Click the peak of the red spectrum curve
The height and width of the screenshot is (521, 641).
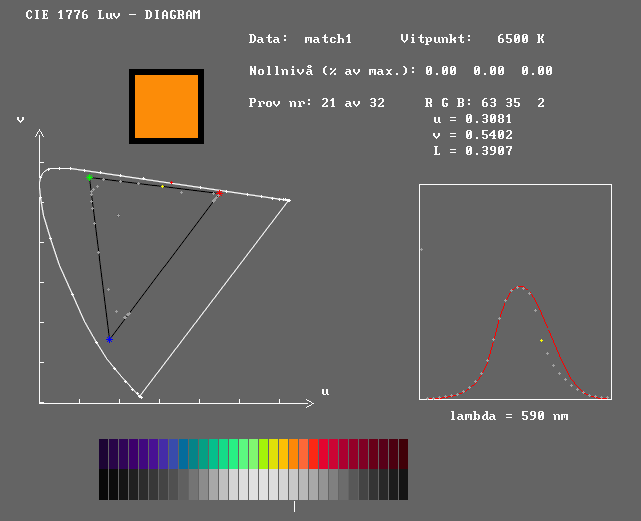click(x=519, y=286)
